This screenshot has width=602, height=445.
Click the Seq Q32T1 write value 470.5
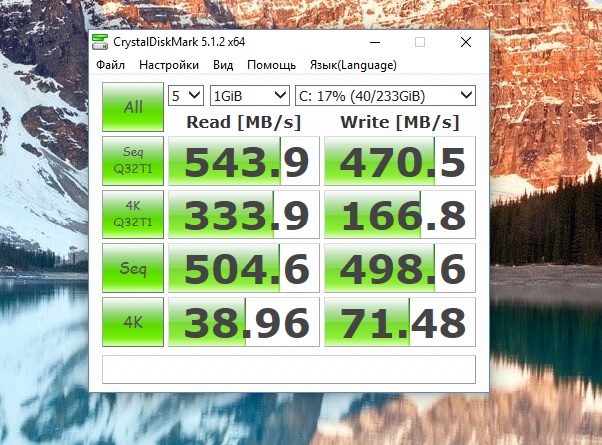point(400,161)
